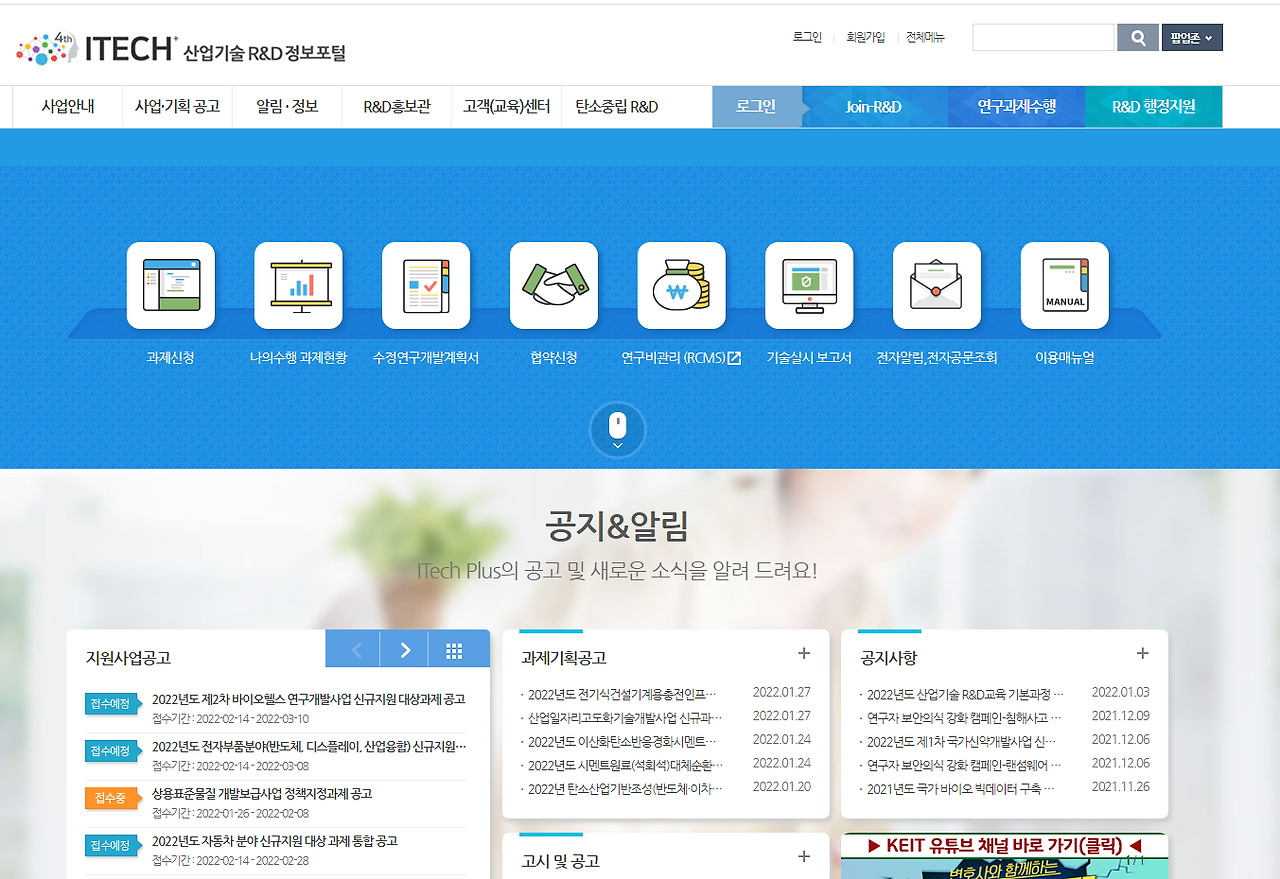Screen dimensions: 1280x879
Task: Select the 기술실시 보고서 monitor icon
Action: [x=809, y=285]
